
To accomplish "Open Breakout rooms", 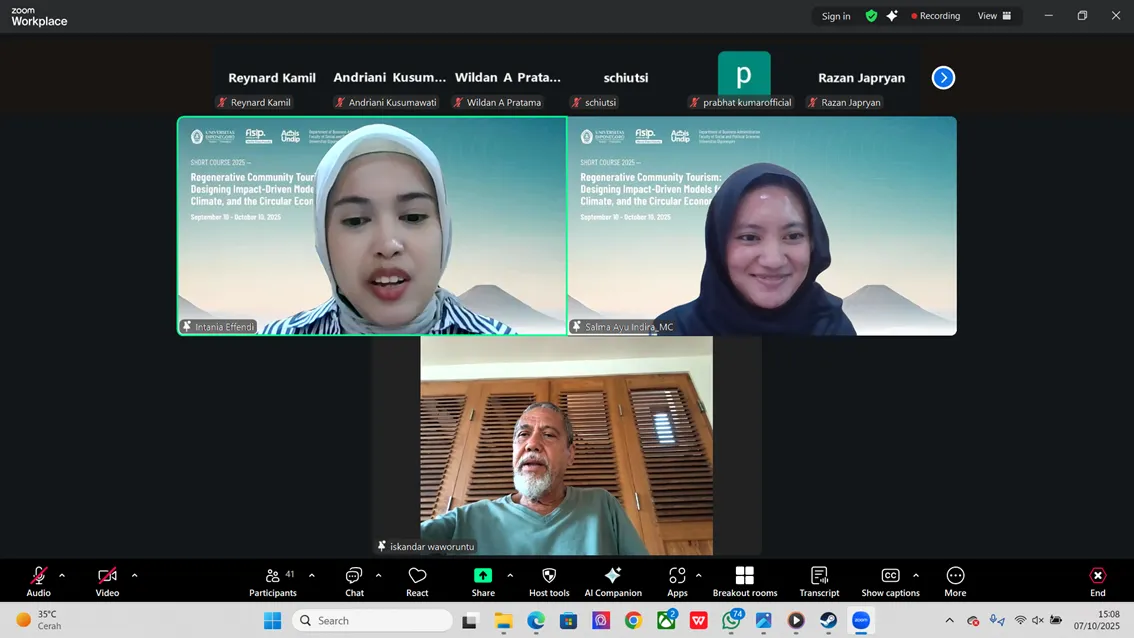I will (x=744, y=581).
